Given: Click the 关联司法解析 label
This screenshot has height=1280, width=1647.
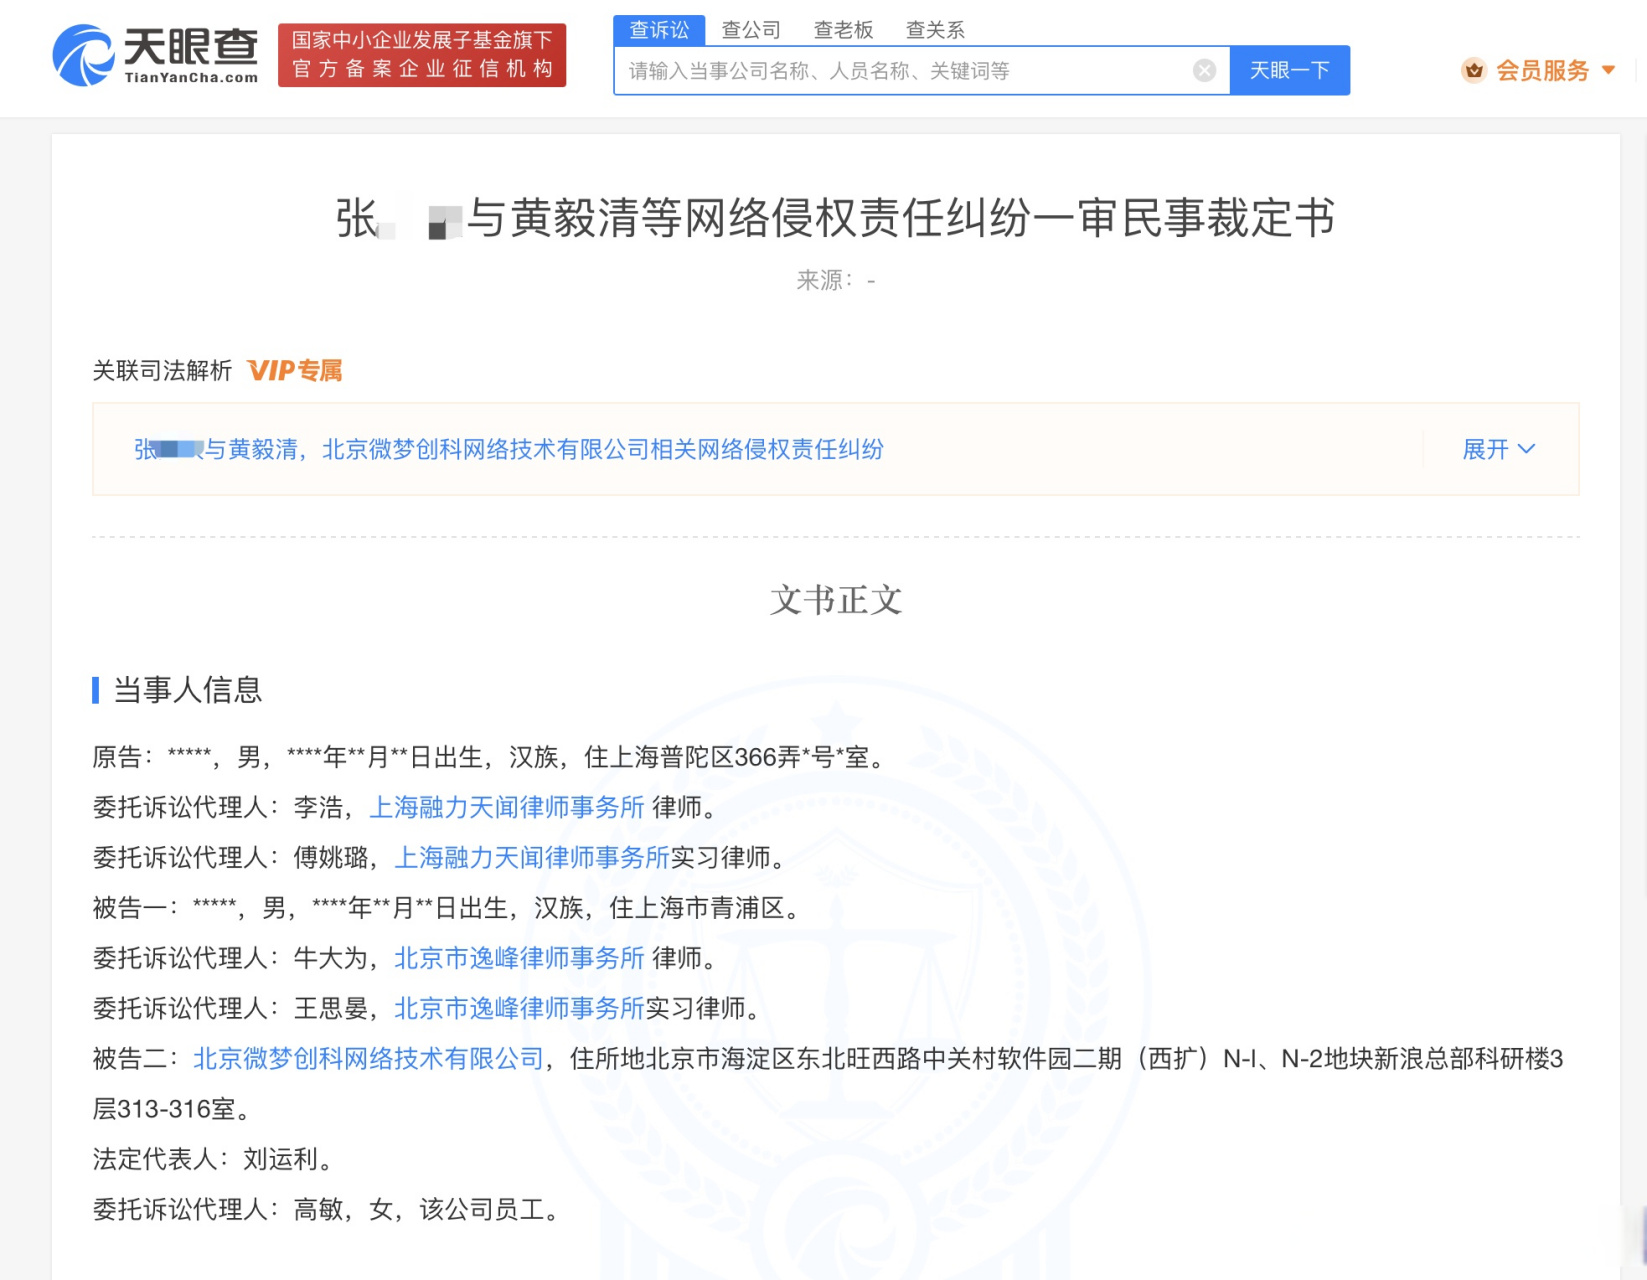Looking at the screenshot, I should click(x=162, y=371).
